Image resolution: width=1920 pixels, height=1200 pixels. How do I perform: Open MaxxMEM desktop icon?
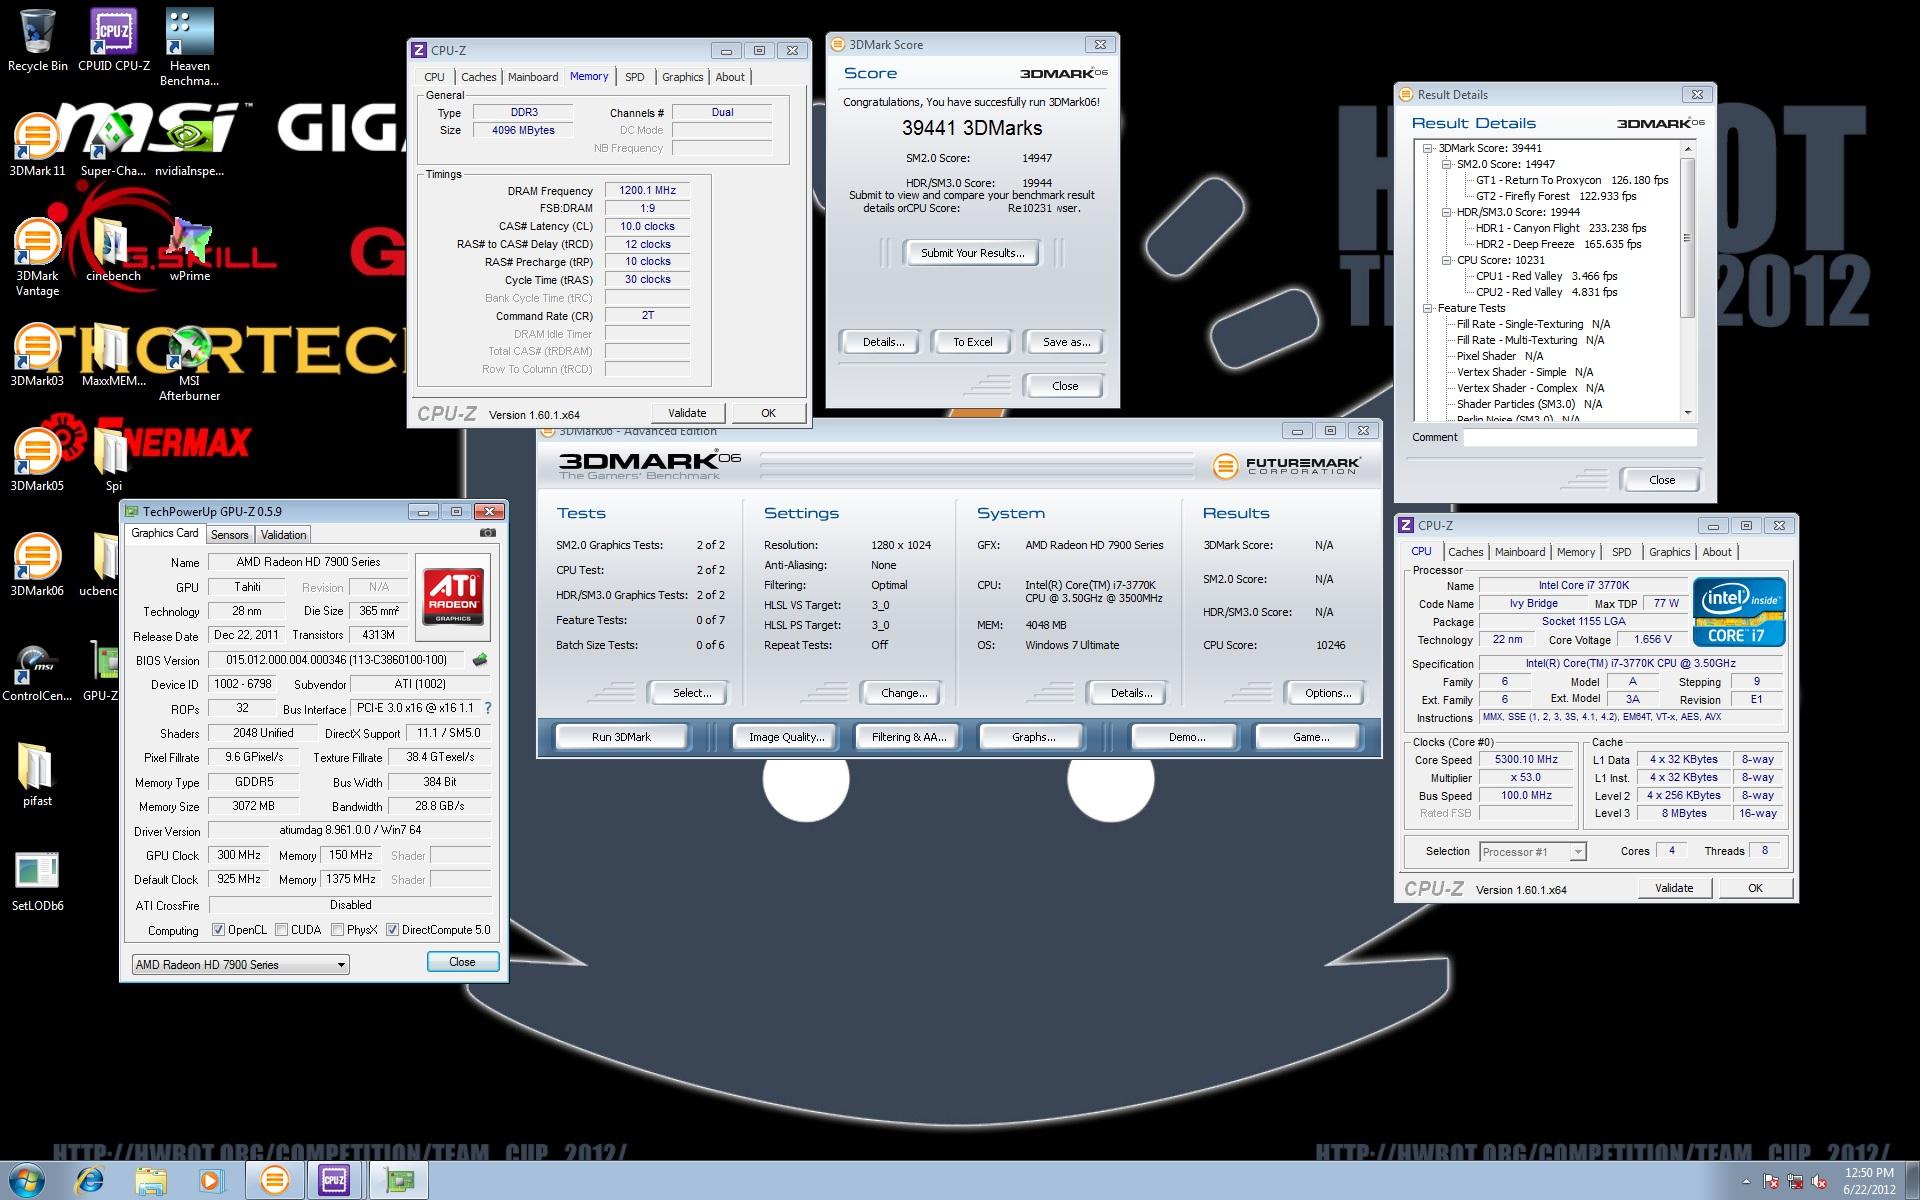coord(113,355)
